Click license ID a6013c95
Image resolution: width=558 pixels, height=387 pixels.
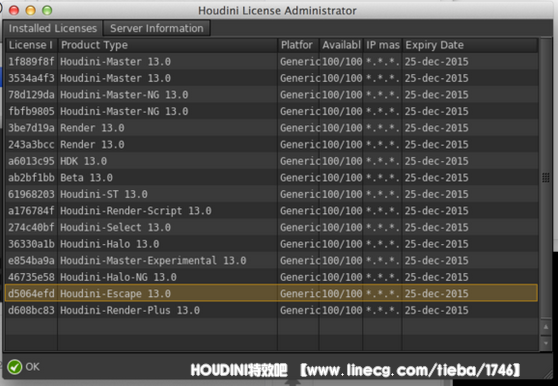pyautogui.click(x=31, y=161)
